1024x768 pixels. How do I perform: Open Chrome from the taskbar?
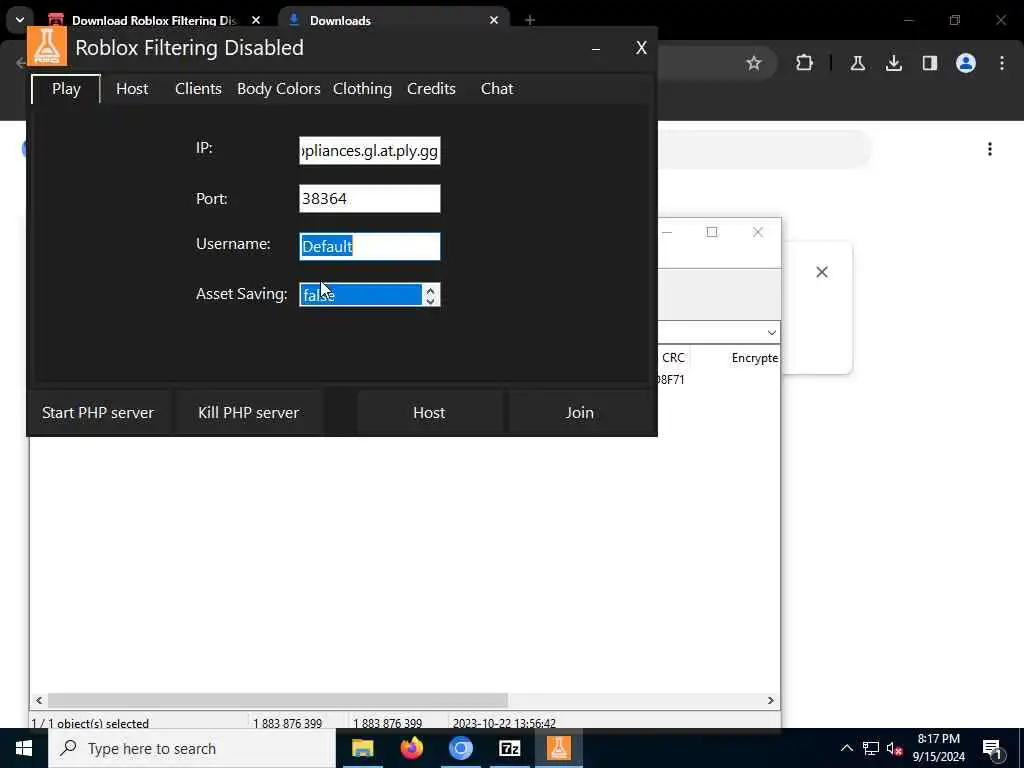(460, 748)
